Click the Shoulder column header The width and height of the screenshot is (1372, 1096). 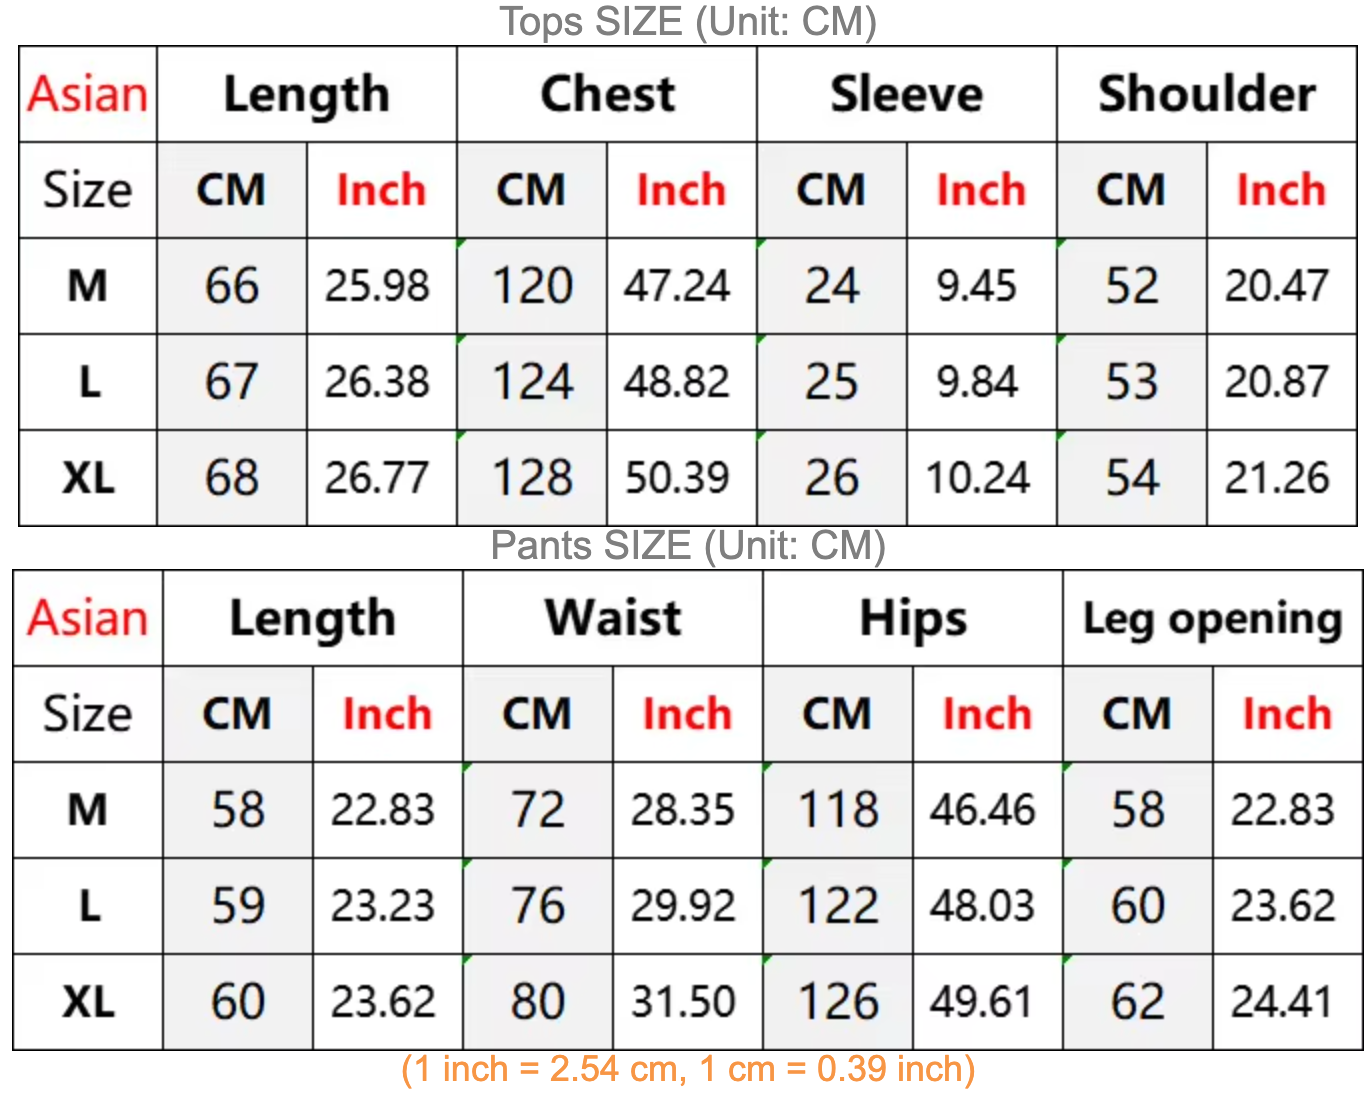point(1207,94)
